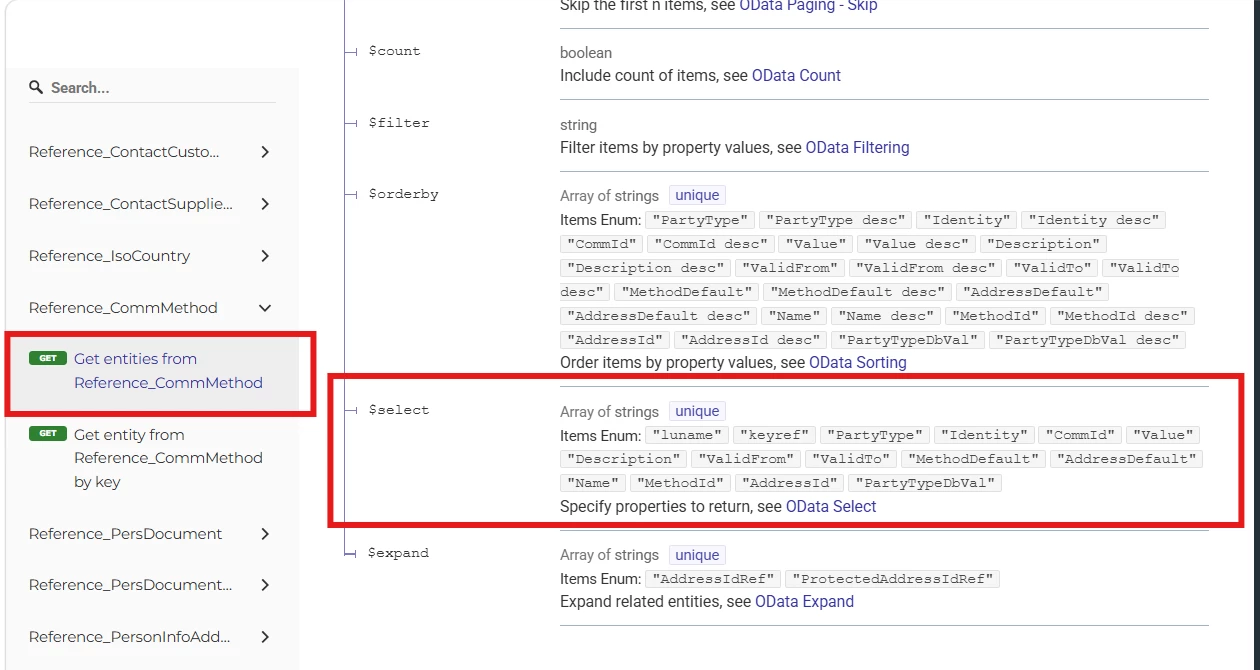Expand Reference_ContactCusto... section chevron
This screenshot has height=670, width=1260.
[265, 152]
